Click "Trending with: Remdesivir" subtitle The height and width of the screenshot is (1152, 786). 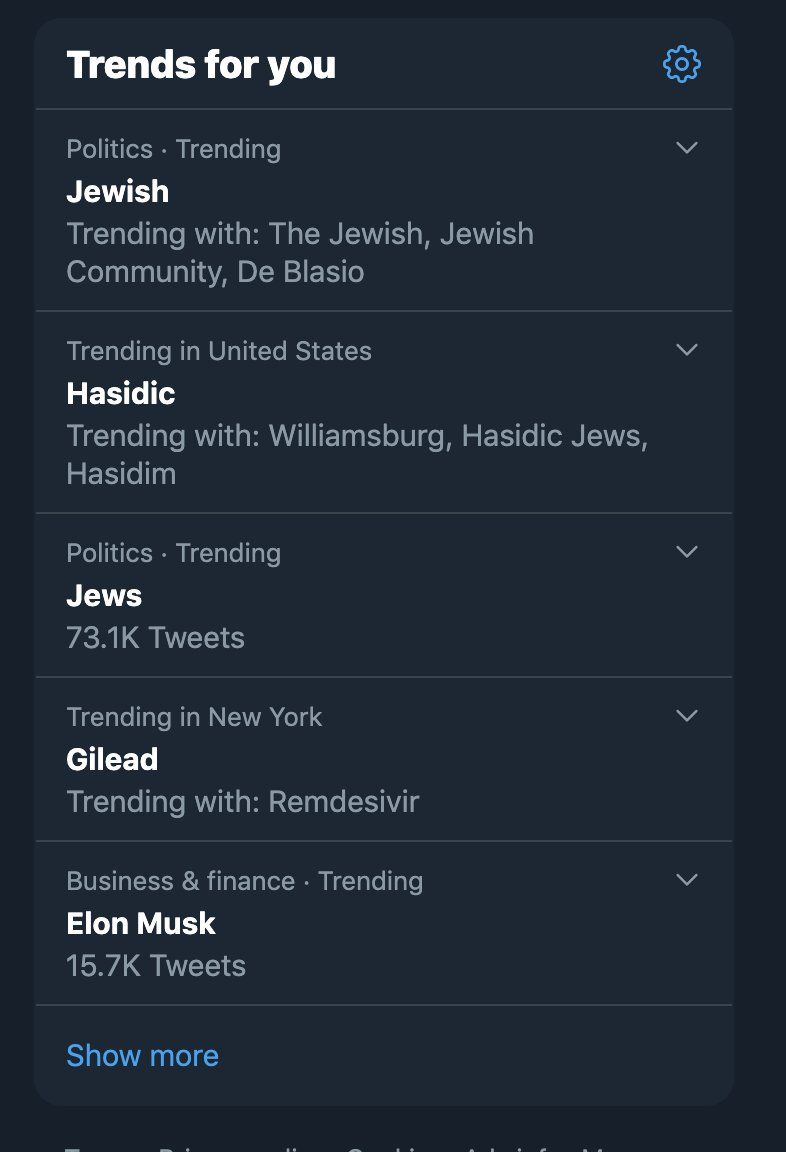pyautogui.click(x=243, y=801)
